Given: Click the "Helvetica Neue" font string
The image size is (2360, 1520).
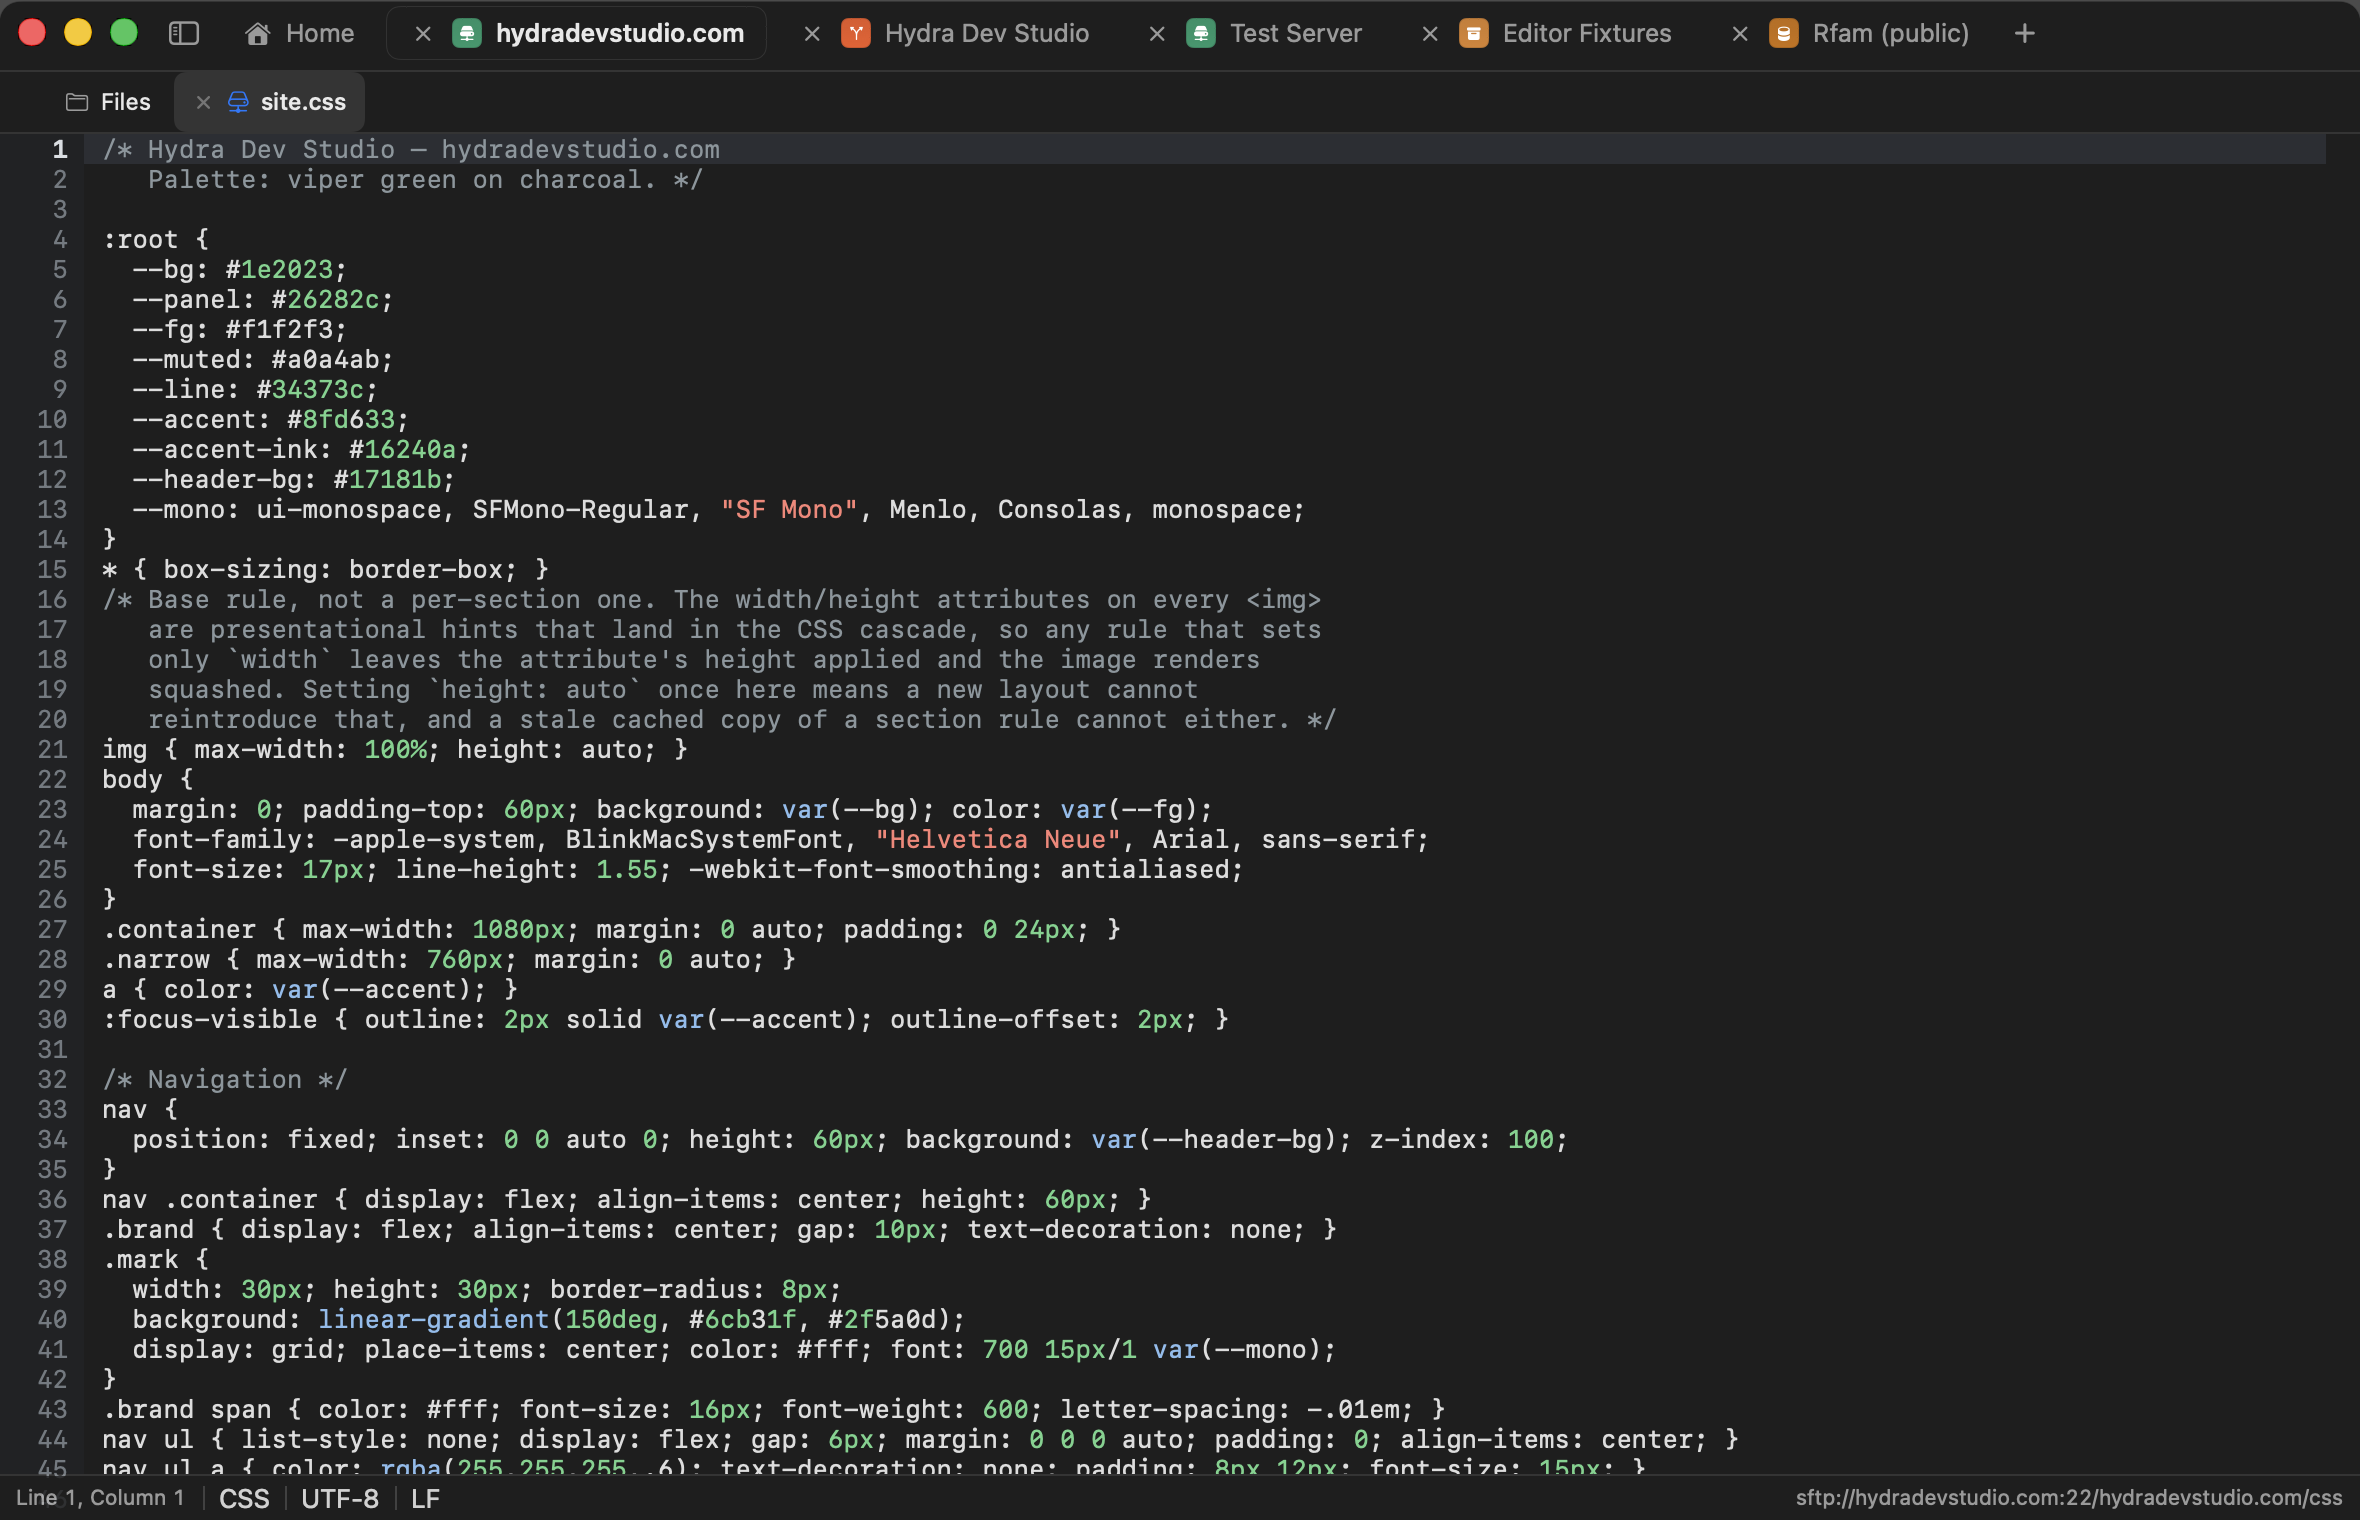Looking at the screenshot, I should pyautogui.click(x=998, y=839).
